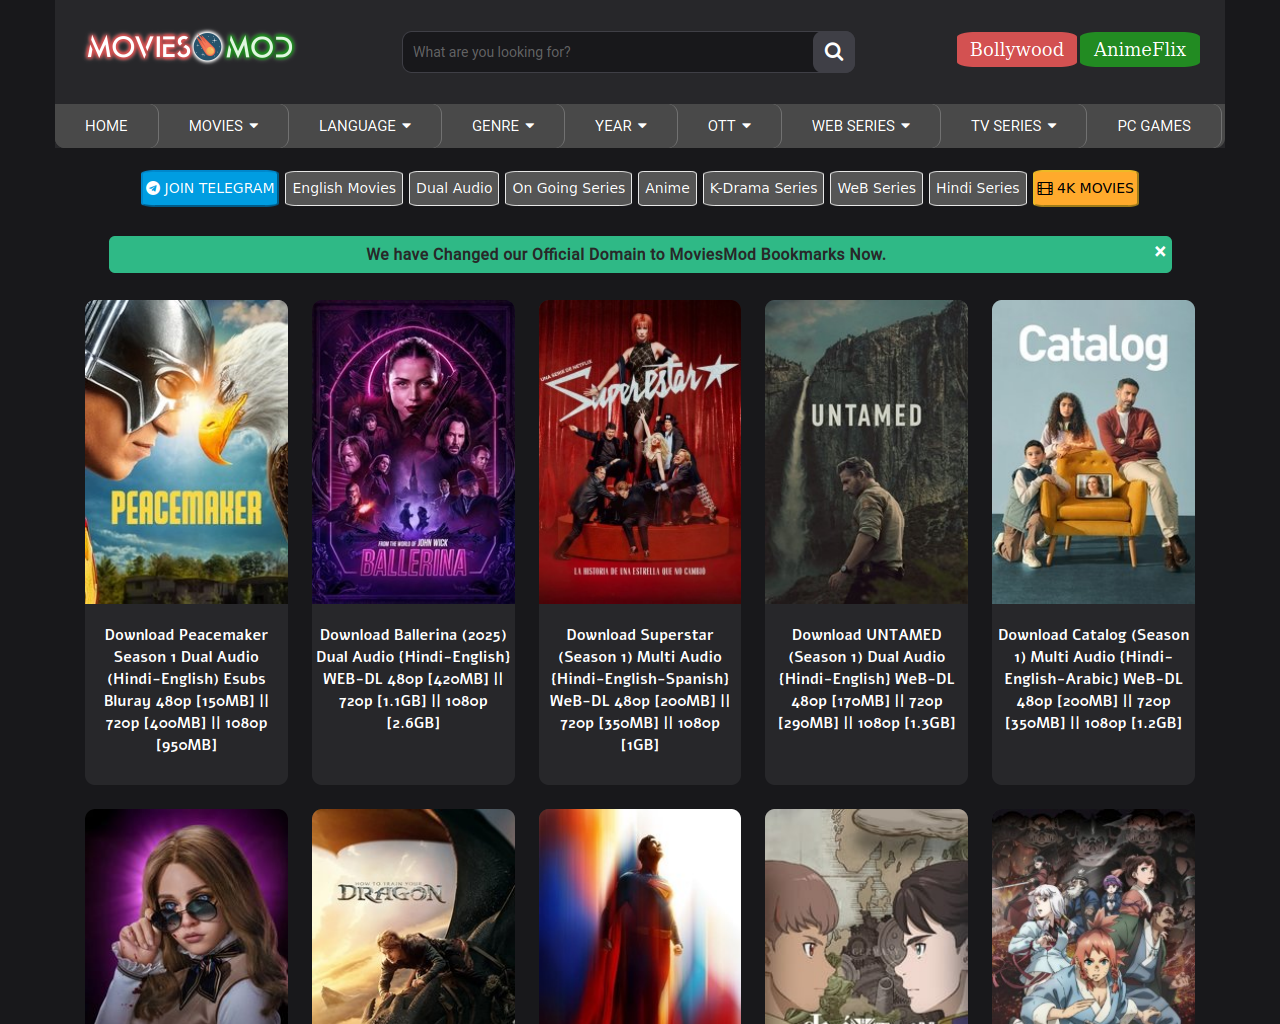This screenshot has width=1280, height=1024.
Task: Close the domain change notice
Action: pos(1160,252)
